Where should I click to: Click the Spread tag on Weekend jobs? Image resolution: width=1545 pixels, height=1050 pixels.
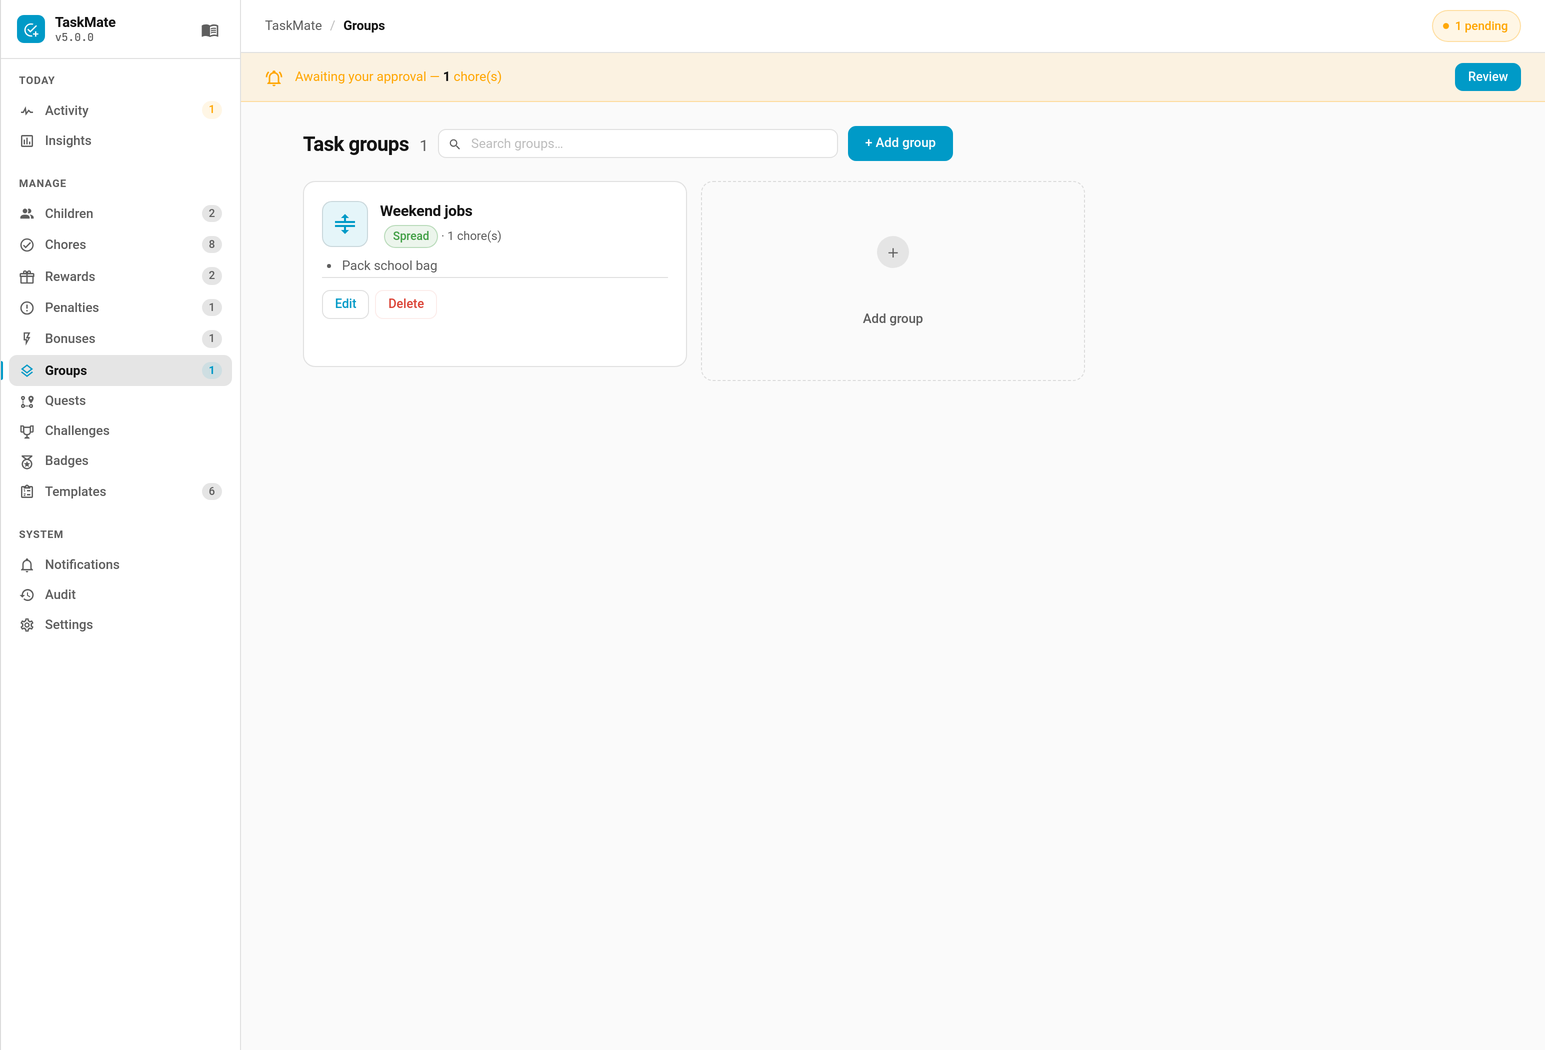(x=411, y=236)
